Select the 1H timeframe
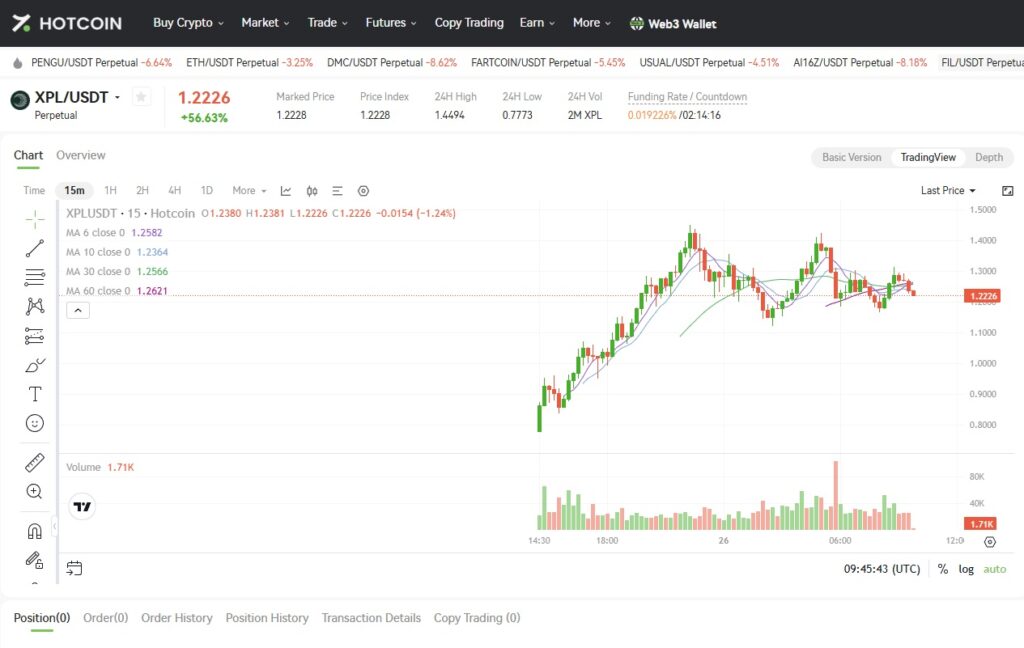Viewport: 1024px width, 648px height. coord(111,191)
